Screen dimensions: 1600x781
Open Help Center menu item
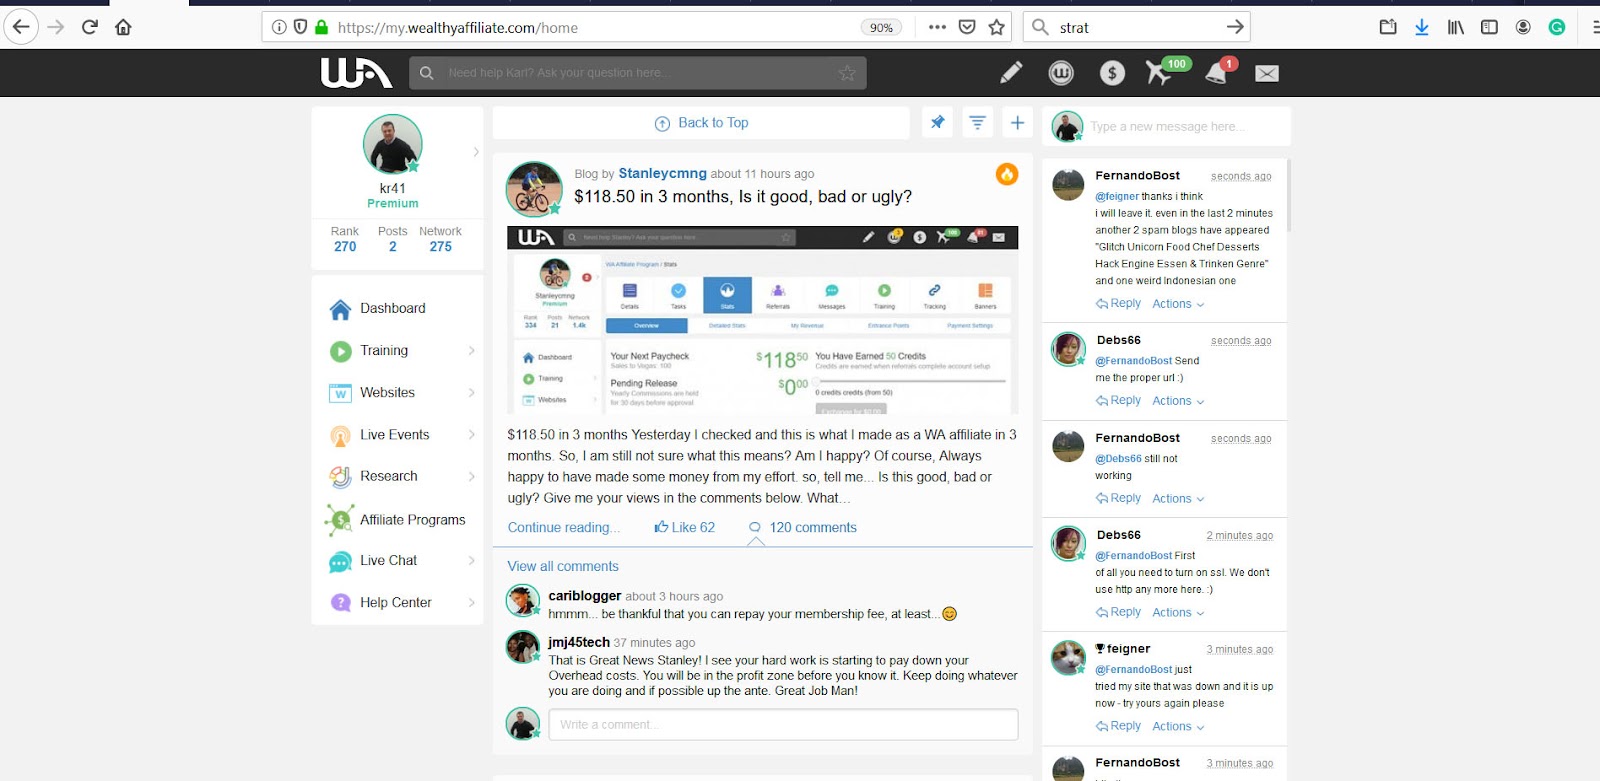pyautogui.click(x=397, y=603)
